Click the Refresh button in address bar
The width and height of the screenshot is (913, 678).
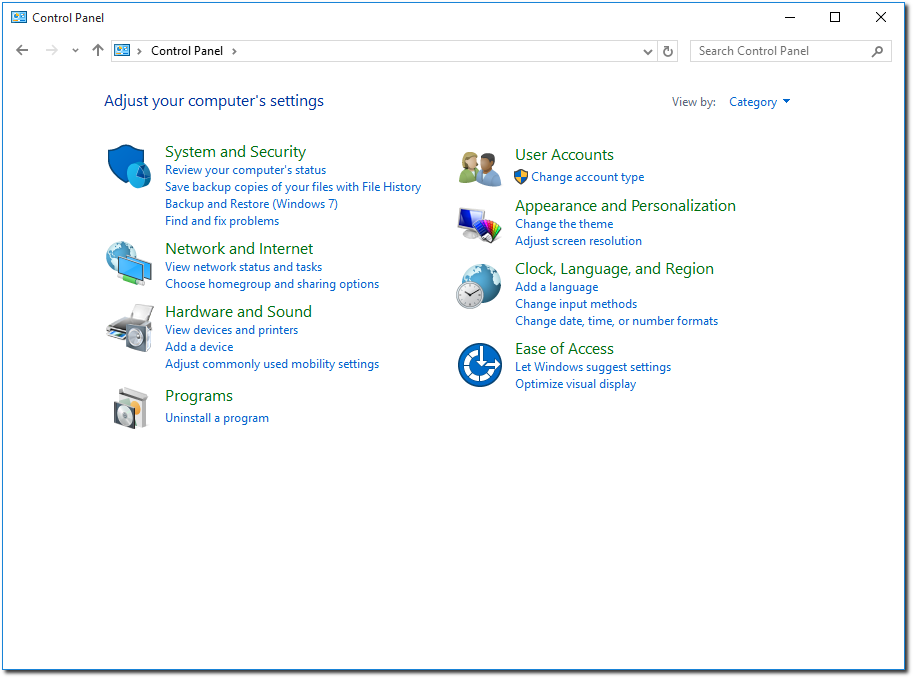668,51
